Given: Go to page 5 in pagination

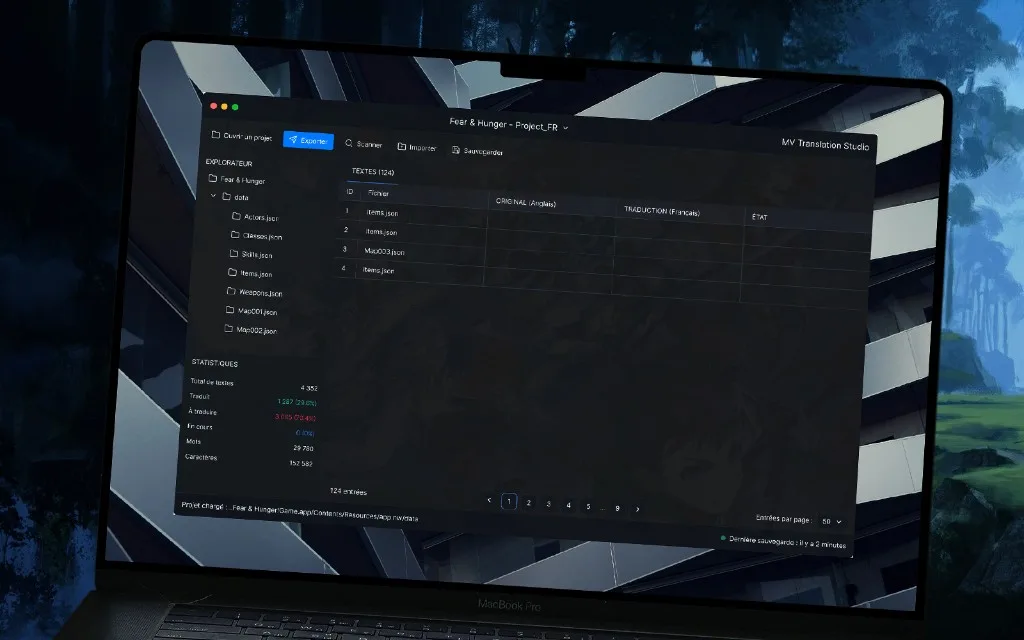Looking at the screenshot, I should 588,507.
